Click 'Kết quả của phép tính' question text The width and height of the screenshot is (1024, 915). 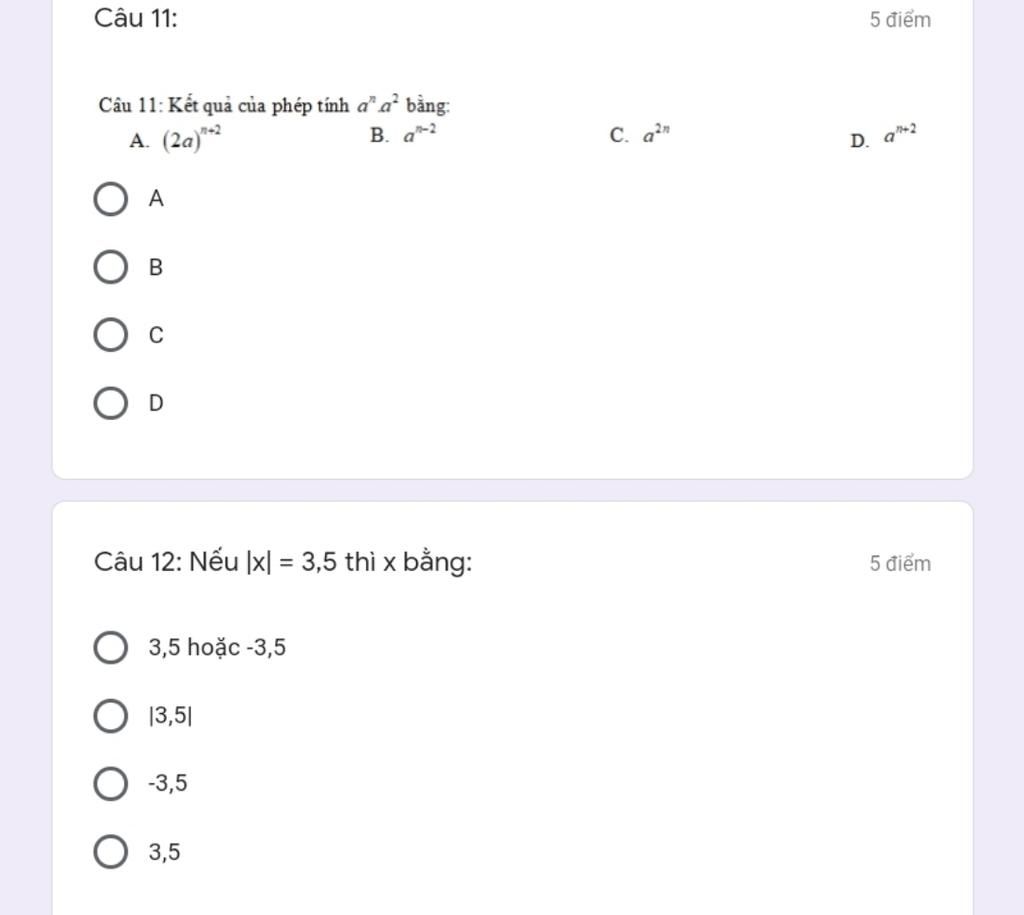(258, 105)
